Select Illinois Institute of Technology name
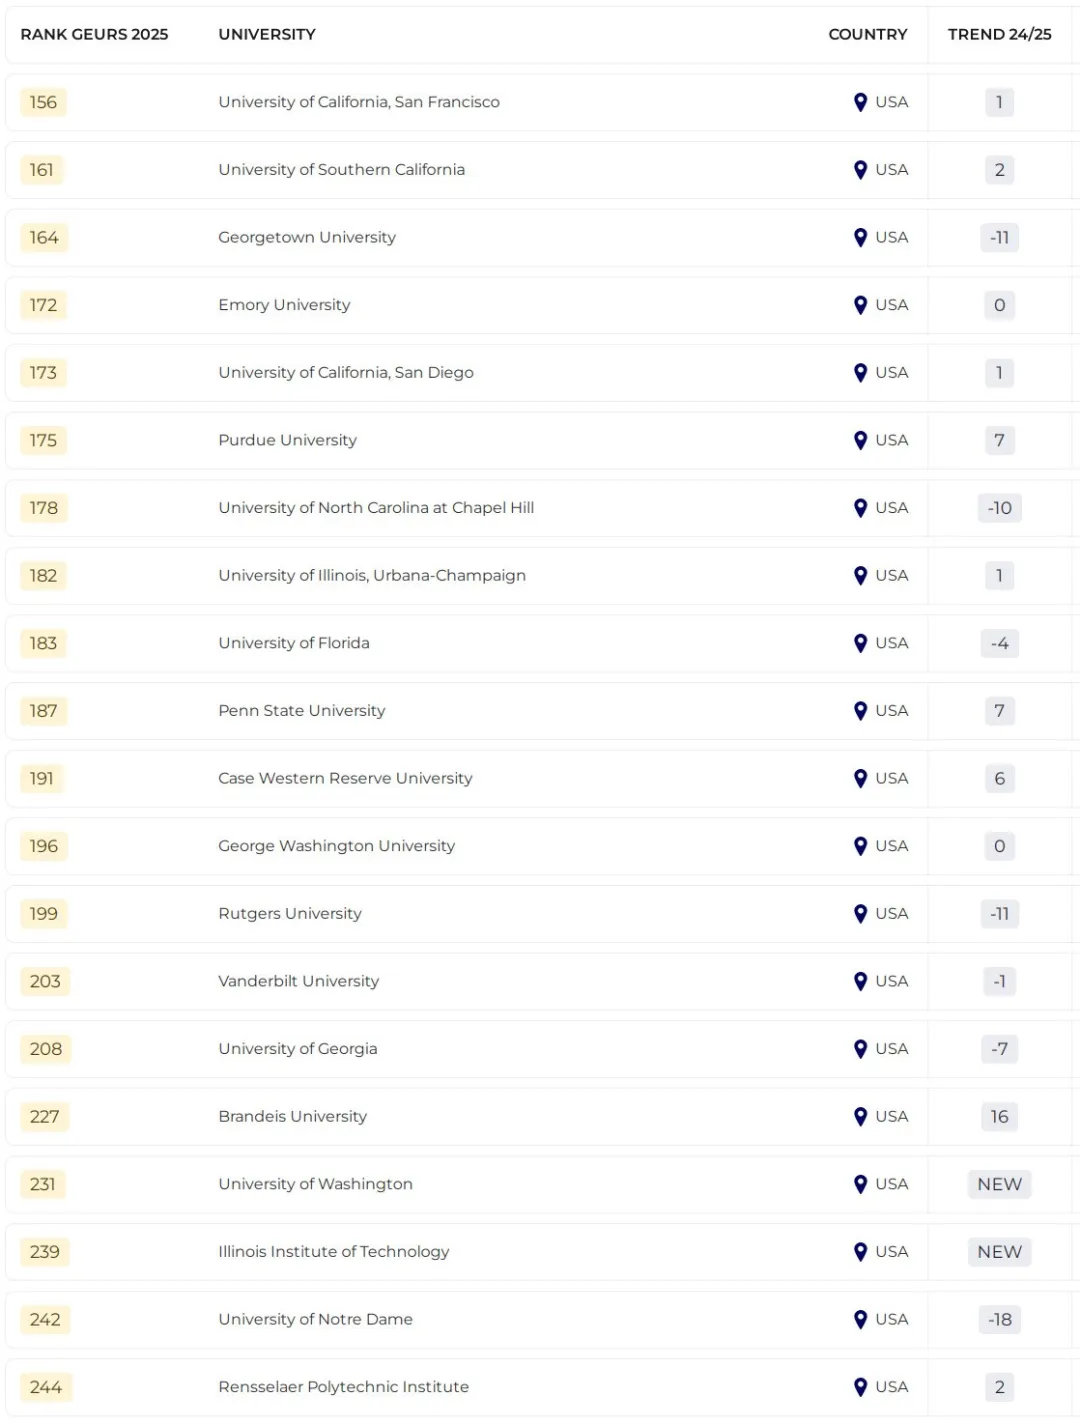This screenshot has height=1425, width=1080. (333, 1252)
